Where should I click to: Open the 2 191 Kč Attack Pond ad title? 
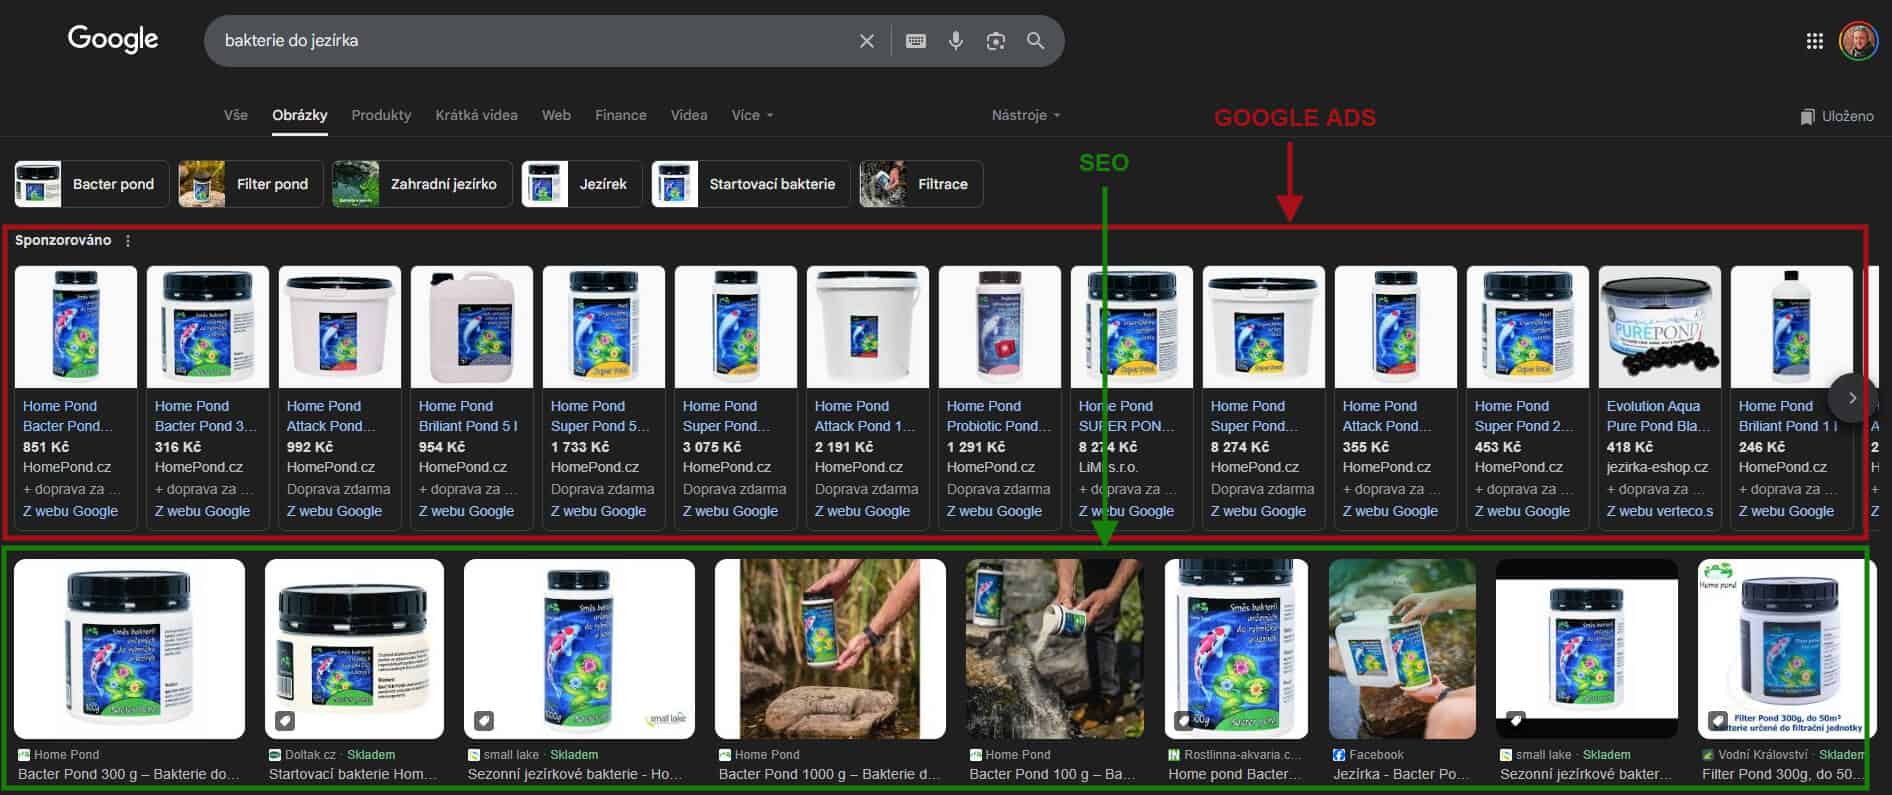tap(865, 416)
